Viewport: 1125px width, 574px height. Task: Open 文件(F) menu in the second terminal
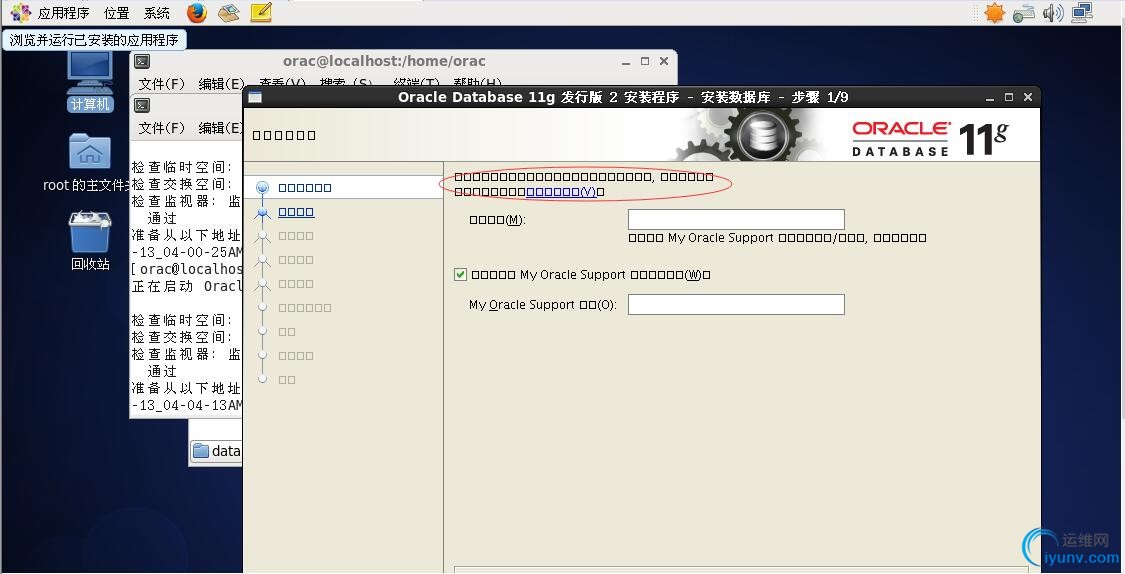click(161, 128)
